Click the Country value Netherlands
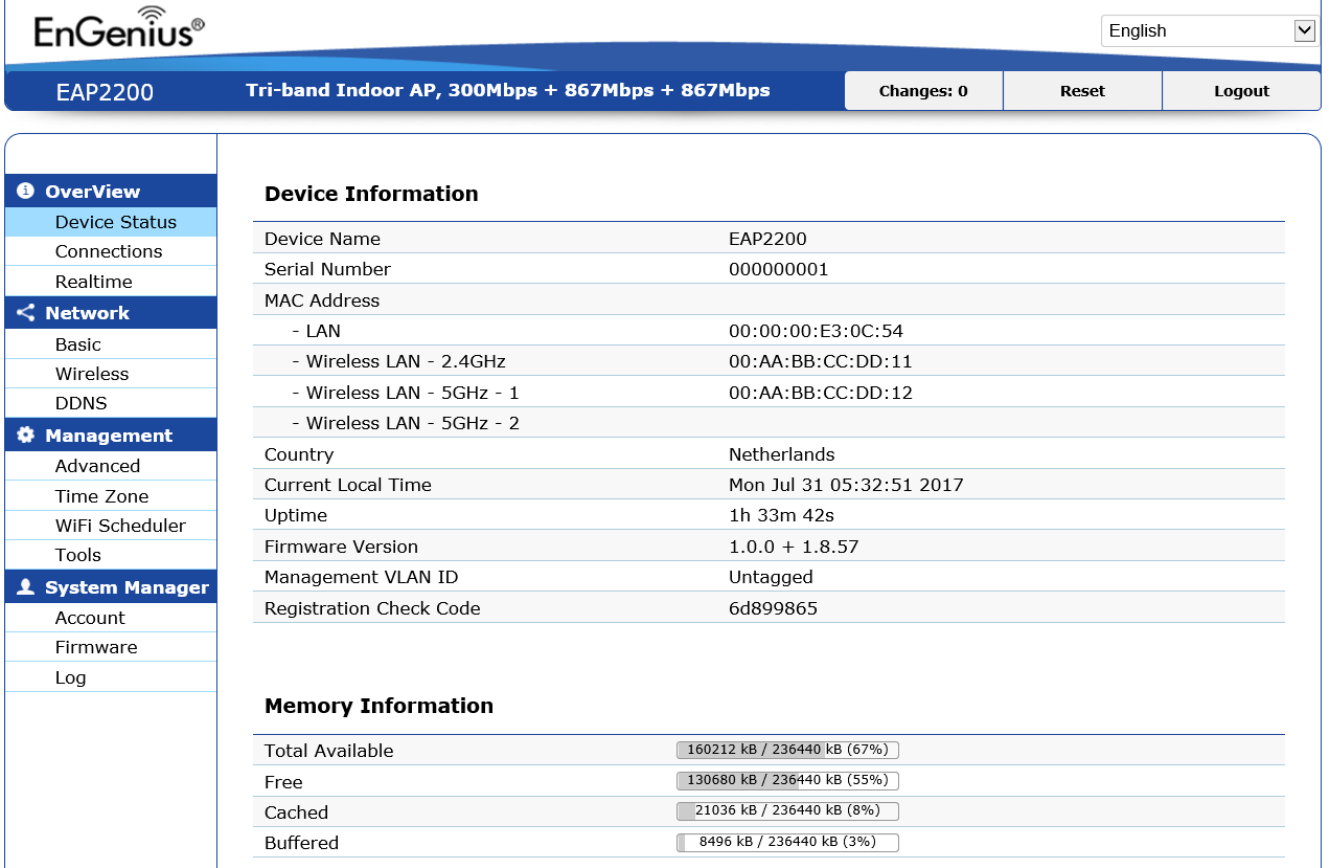The height and width of the screenshot is (868, 1329). pyautogui.click(x=781, y=454)
